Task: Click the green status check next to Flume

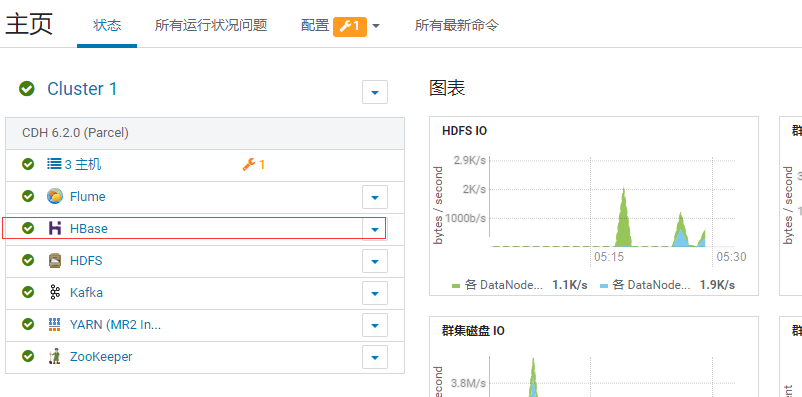Action: pos(28,196)
